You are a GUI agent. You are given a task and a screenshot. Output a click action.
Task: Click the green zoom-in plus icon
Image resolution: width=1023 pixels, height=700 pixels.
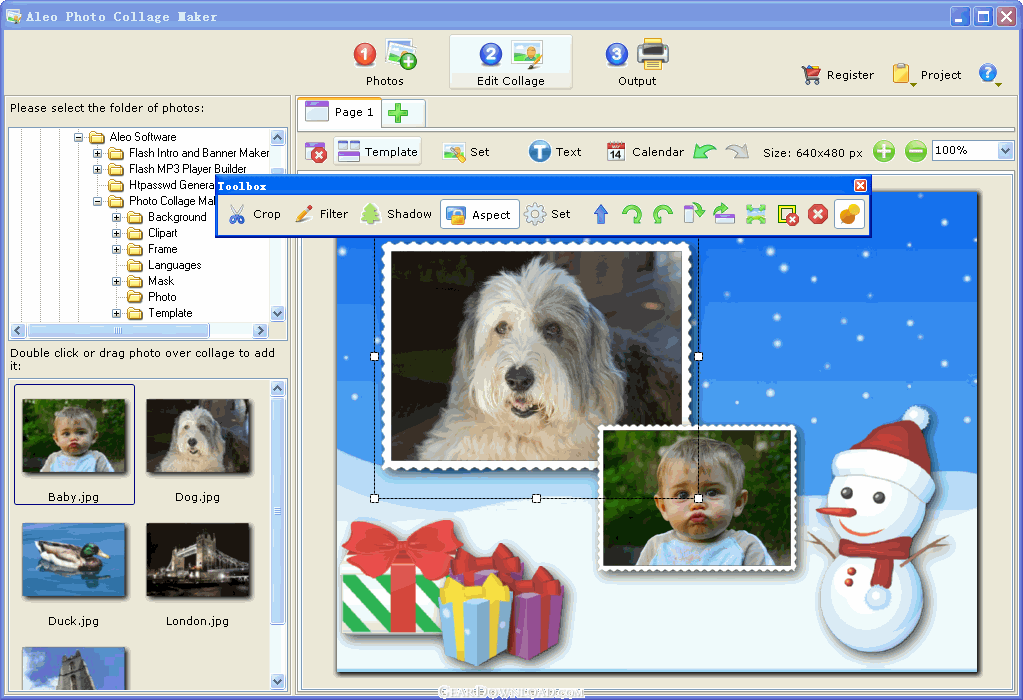884,151
